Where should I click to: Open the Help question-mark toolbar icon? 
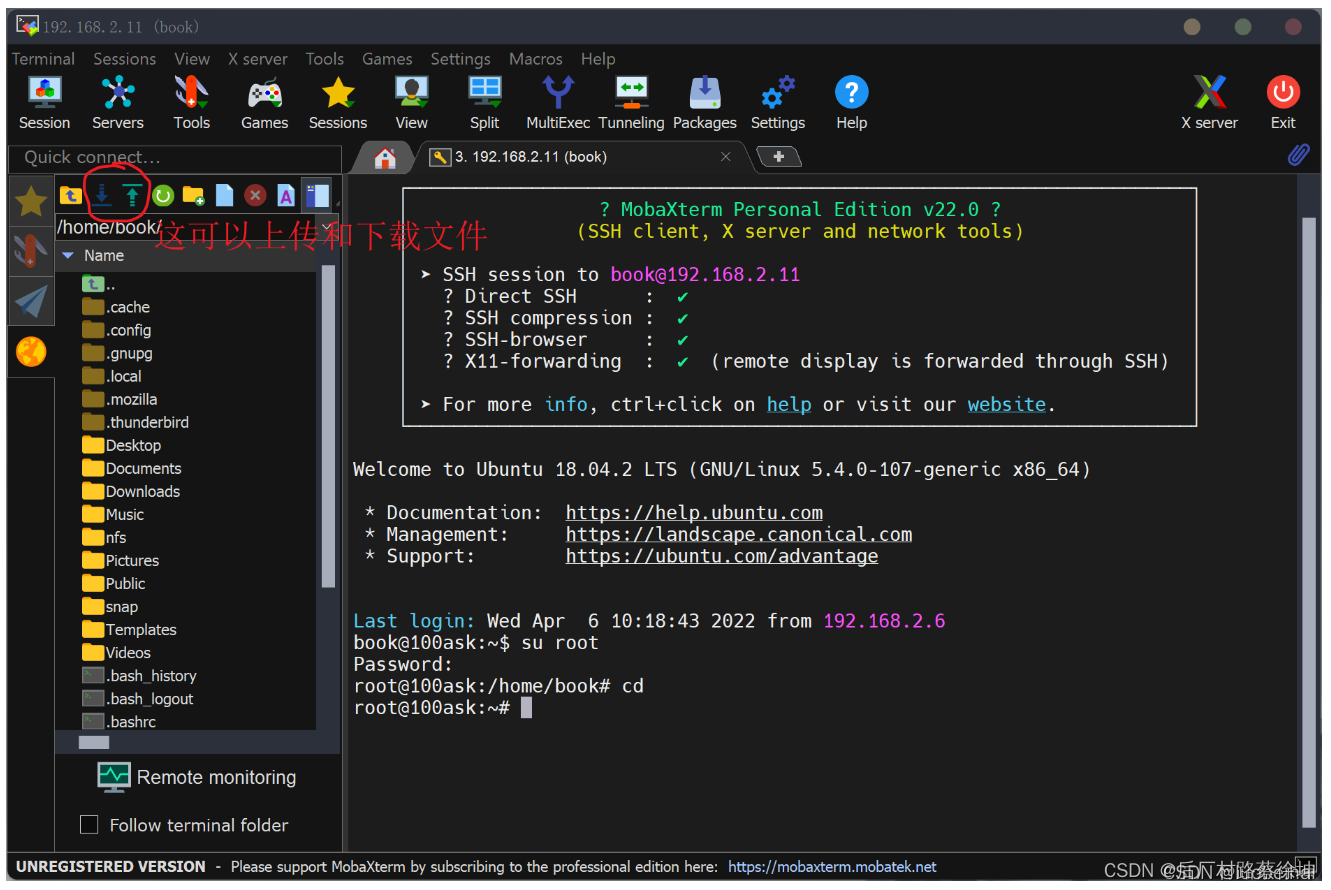[851, 103]
